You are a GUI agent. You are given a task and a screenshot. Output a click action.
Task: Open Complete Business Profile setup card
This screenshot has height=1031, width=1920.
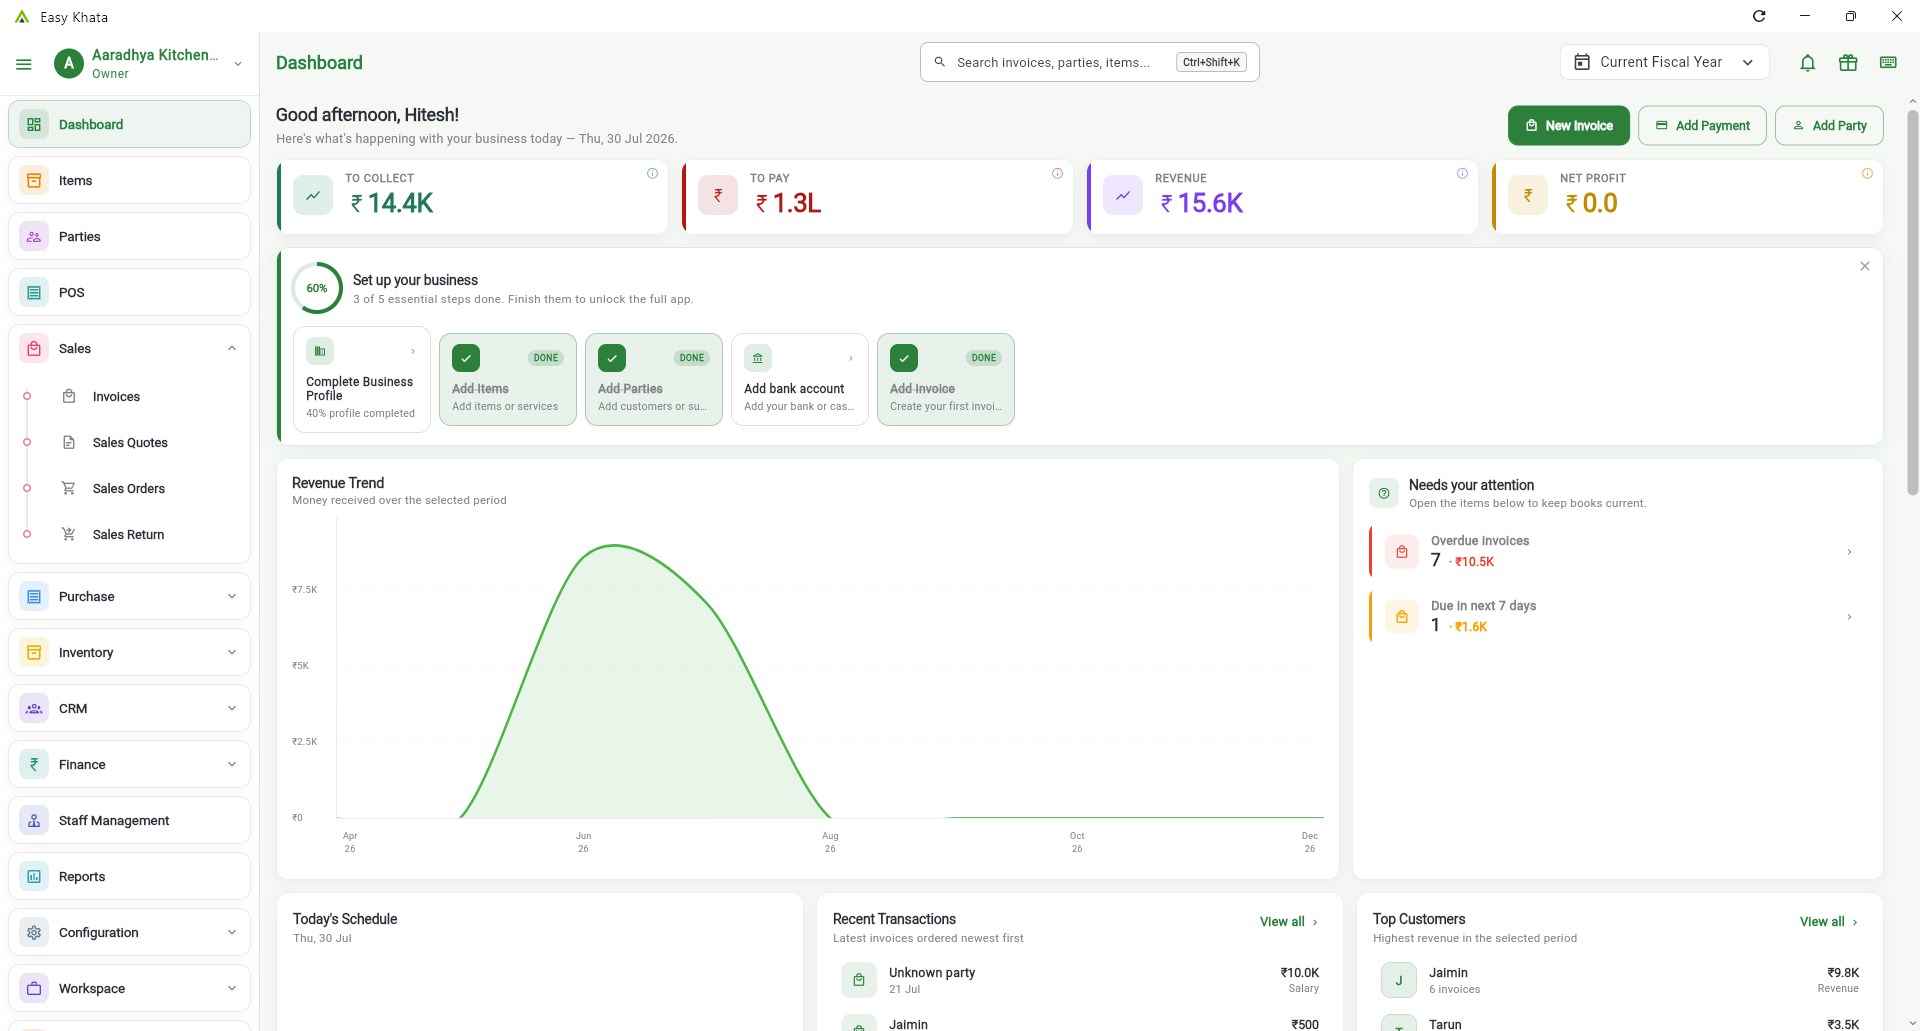362,380
